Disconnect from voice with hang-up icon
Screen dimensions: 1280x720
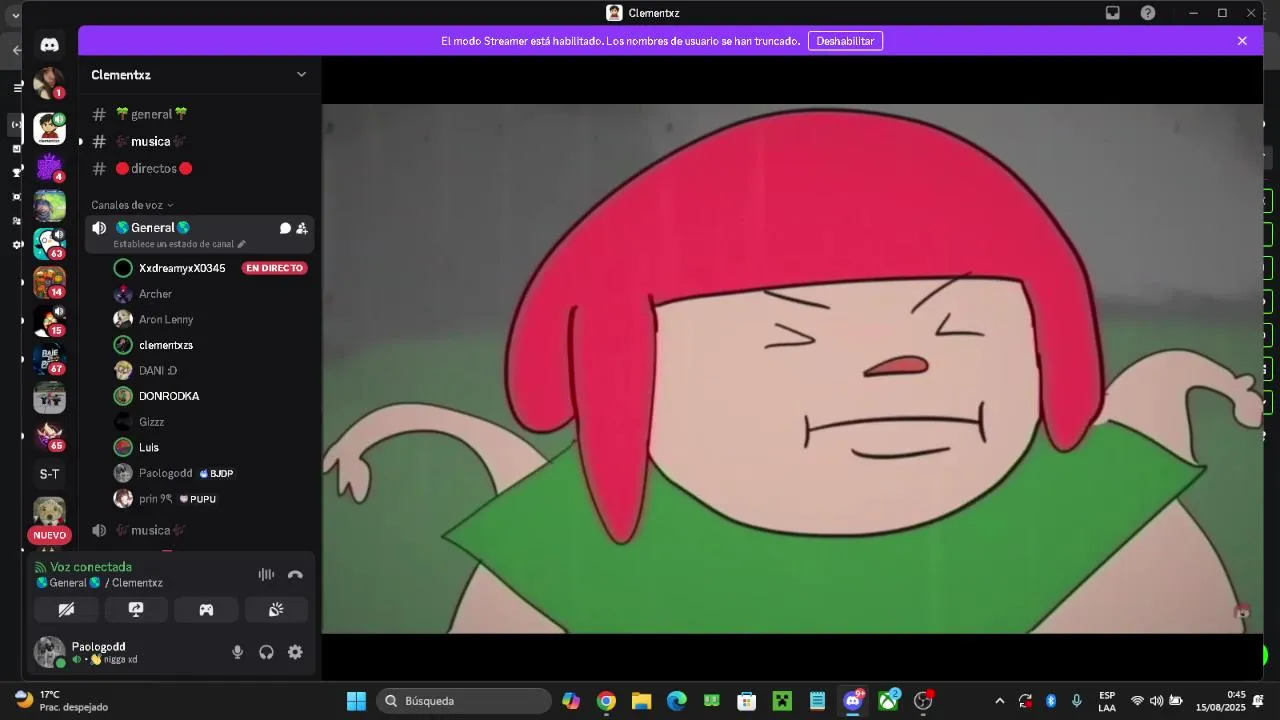click(x=295, y=574)
